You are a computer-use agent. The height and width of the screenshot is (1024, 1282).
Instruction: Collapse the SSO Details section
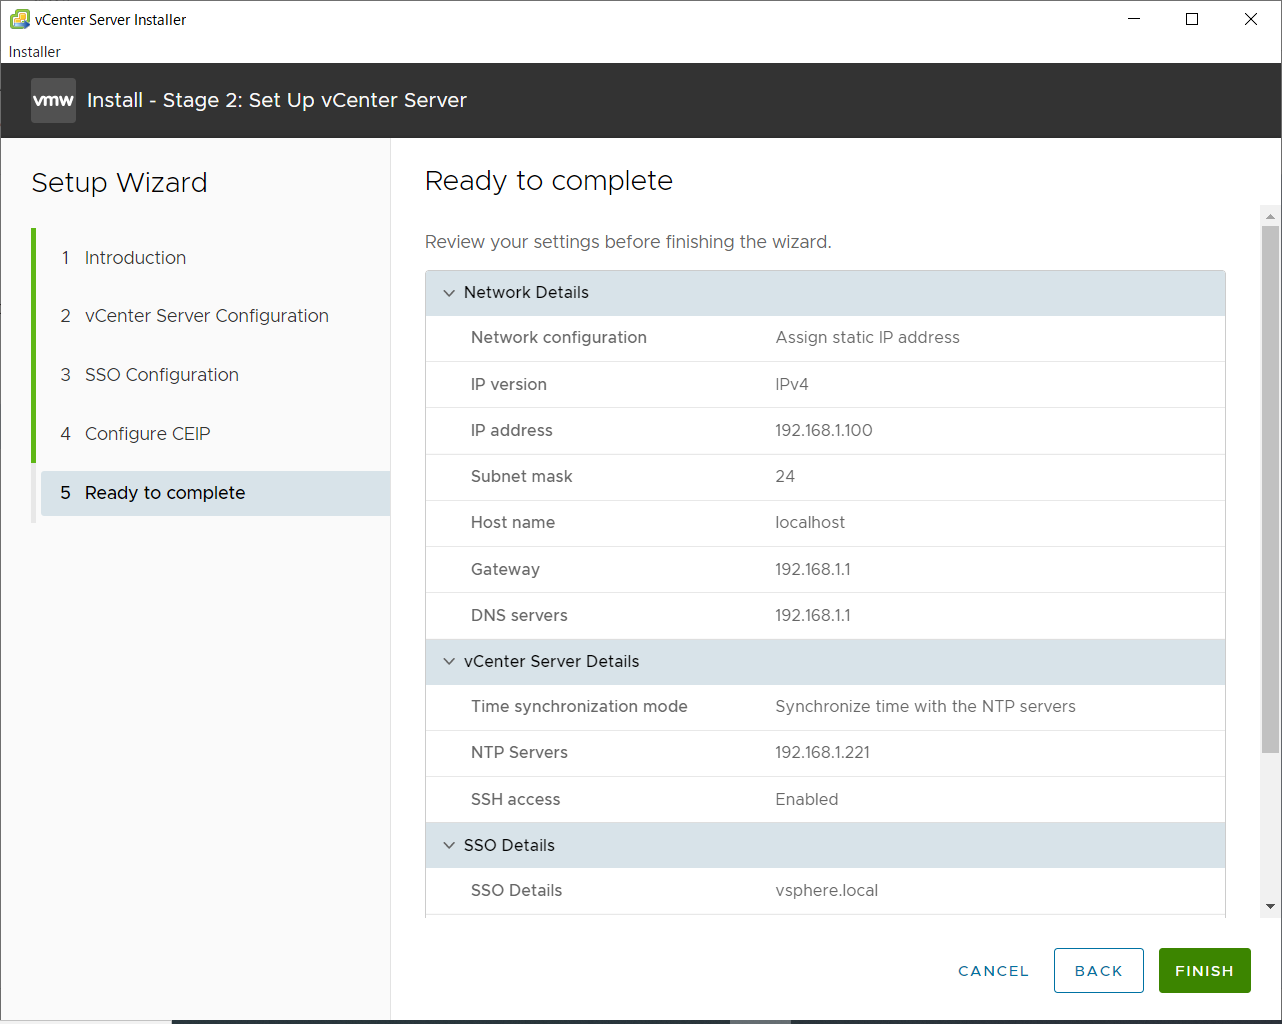coord(449,846)
